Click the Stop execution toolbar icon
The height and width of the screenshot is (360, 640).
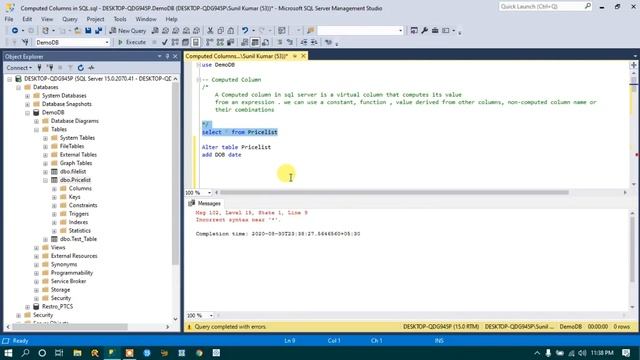pyautogui.click(x=154, y=42)
